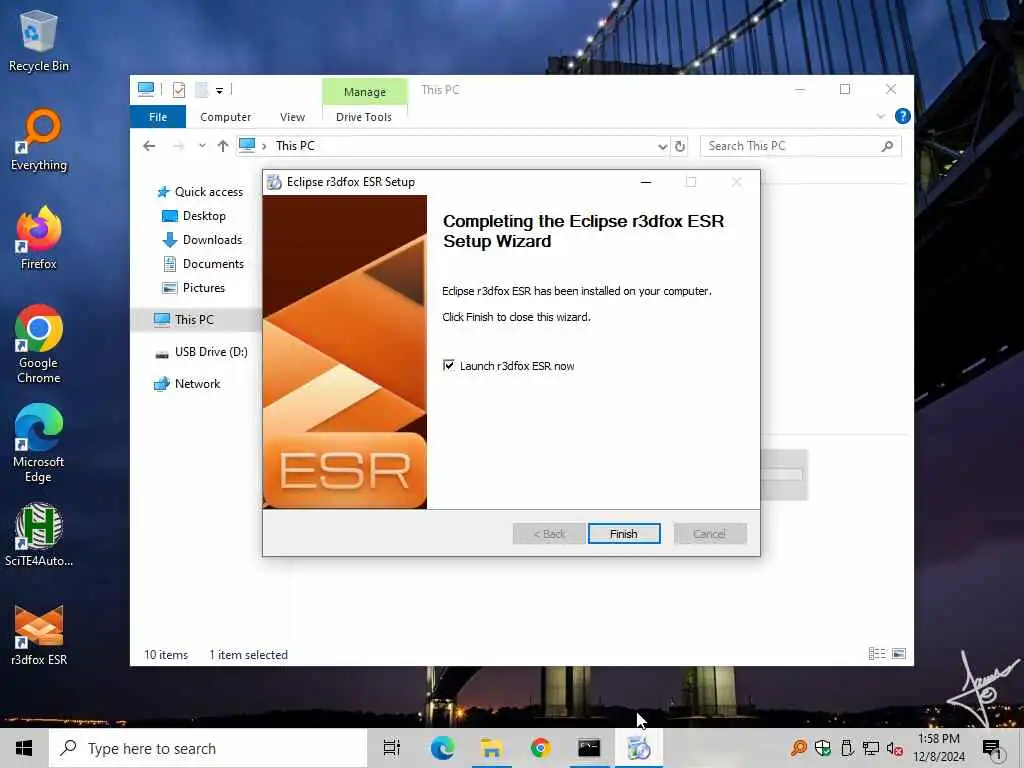Click the safely remove hardware tray icon

847,748
